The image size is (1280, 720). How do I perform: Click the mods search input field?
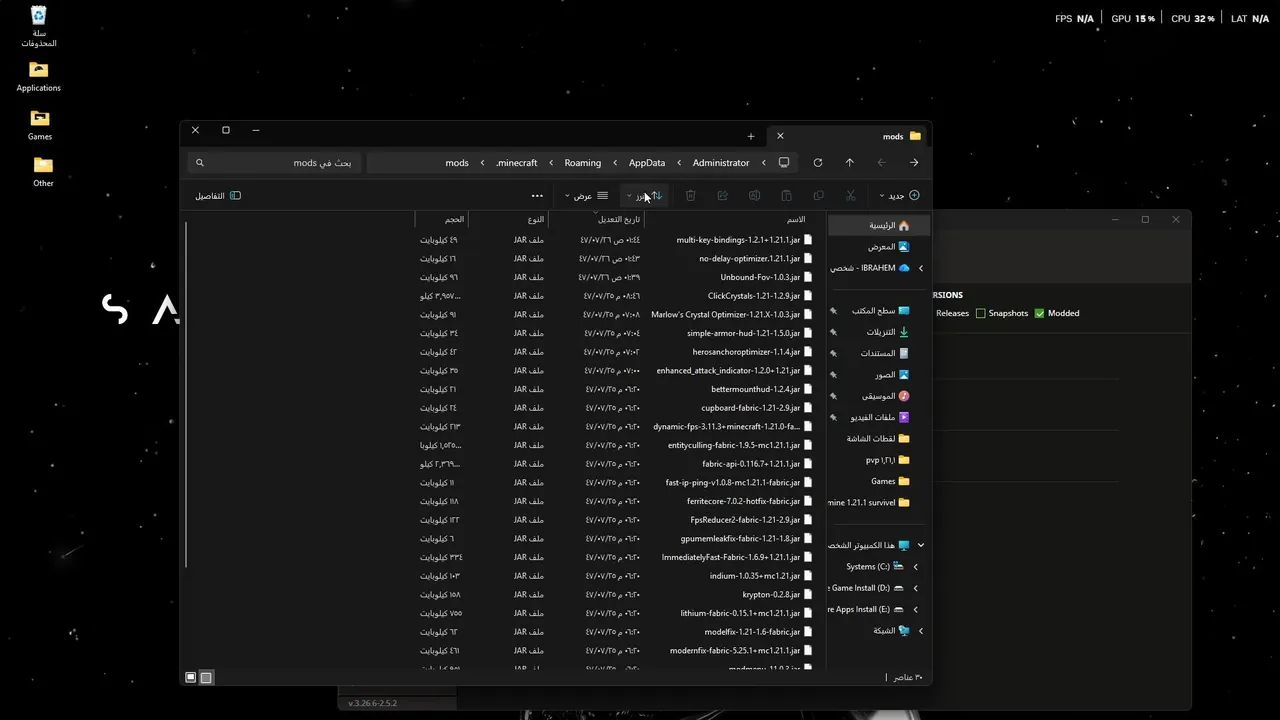tap(275, 163)
